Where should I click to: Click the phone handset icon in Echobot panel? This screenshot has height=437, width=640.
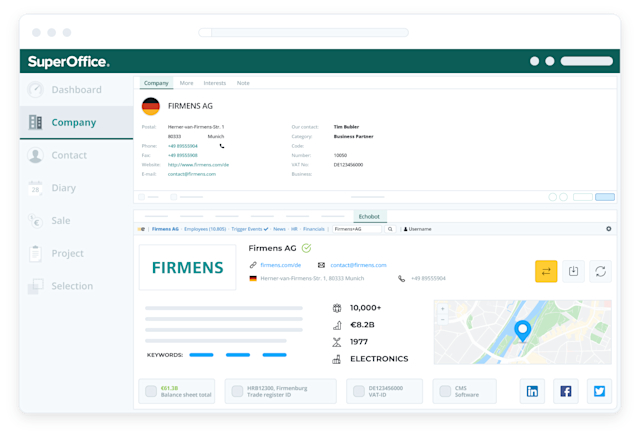[x=402, y=278]
